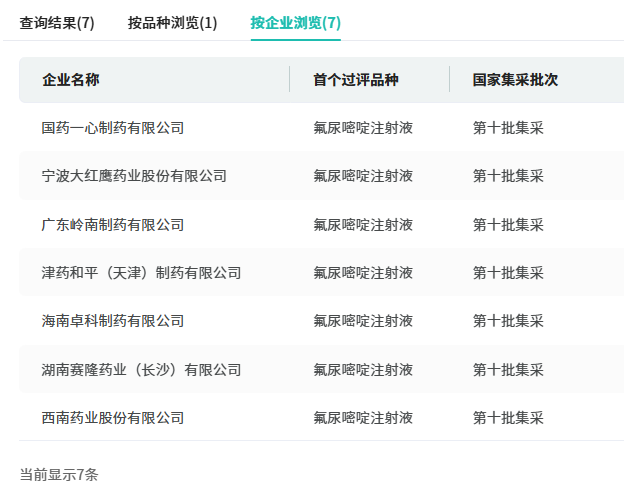Click 氟尿嘧啶注射液 in the 西南药业 row
The height and width of the screenshot is (499, 624).
(363, 418)
